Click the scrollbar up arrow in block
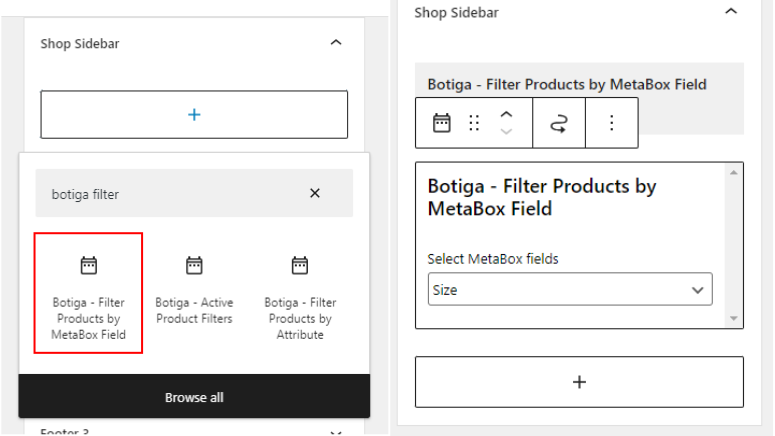 point(733,173)
